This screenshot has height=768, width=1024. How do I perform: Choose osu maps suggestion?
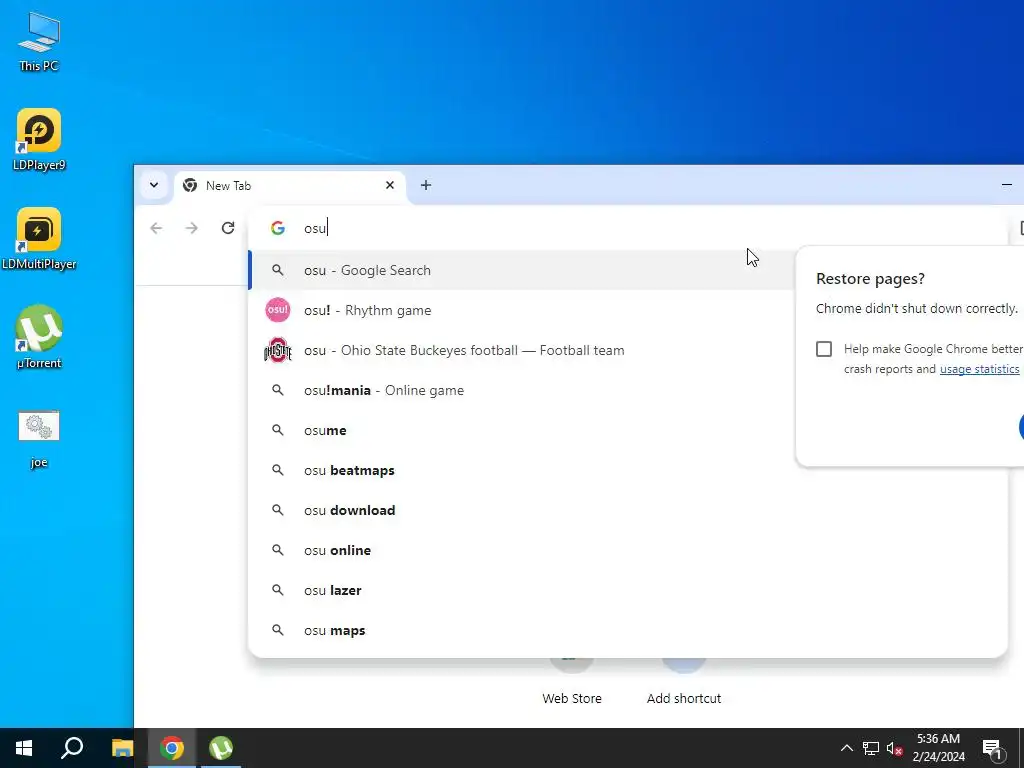(x=627, y=630)
